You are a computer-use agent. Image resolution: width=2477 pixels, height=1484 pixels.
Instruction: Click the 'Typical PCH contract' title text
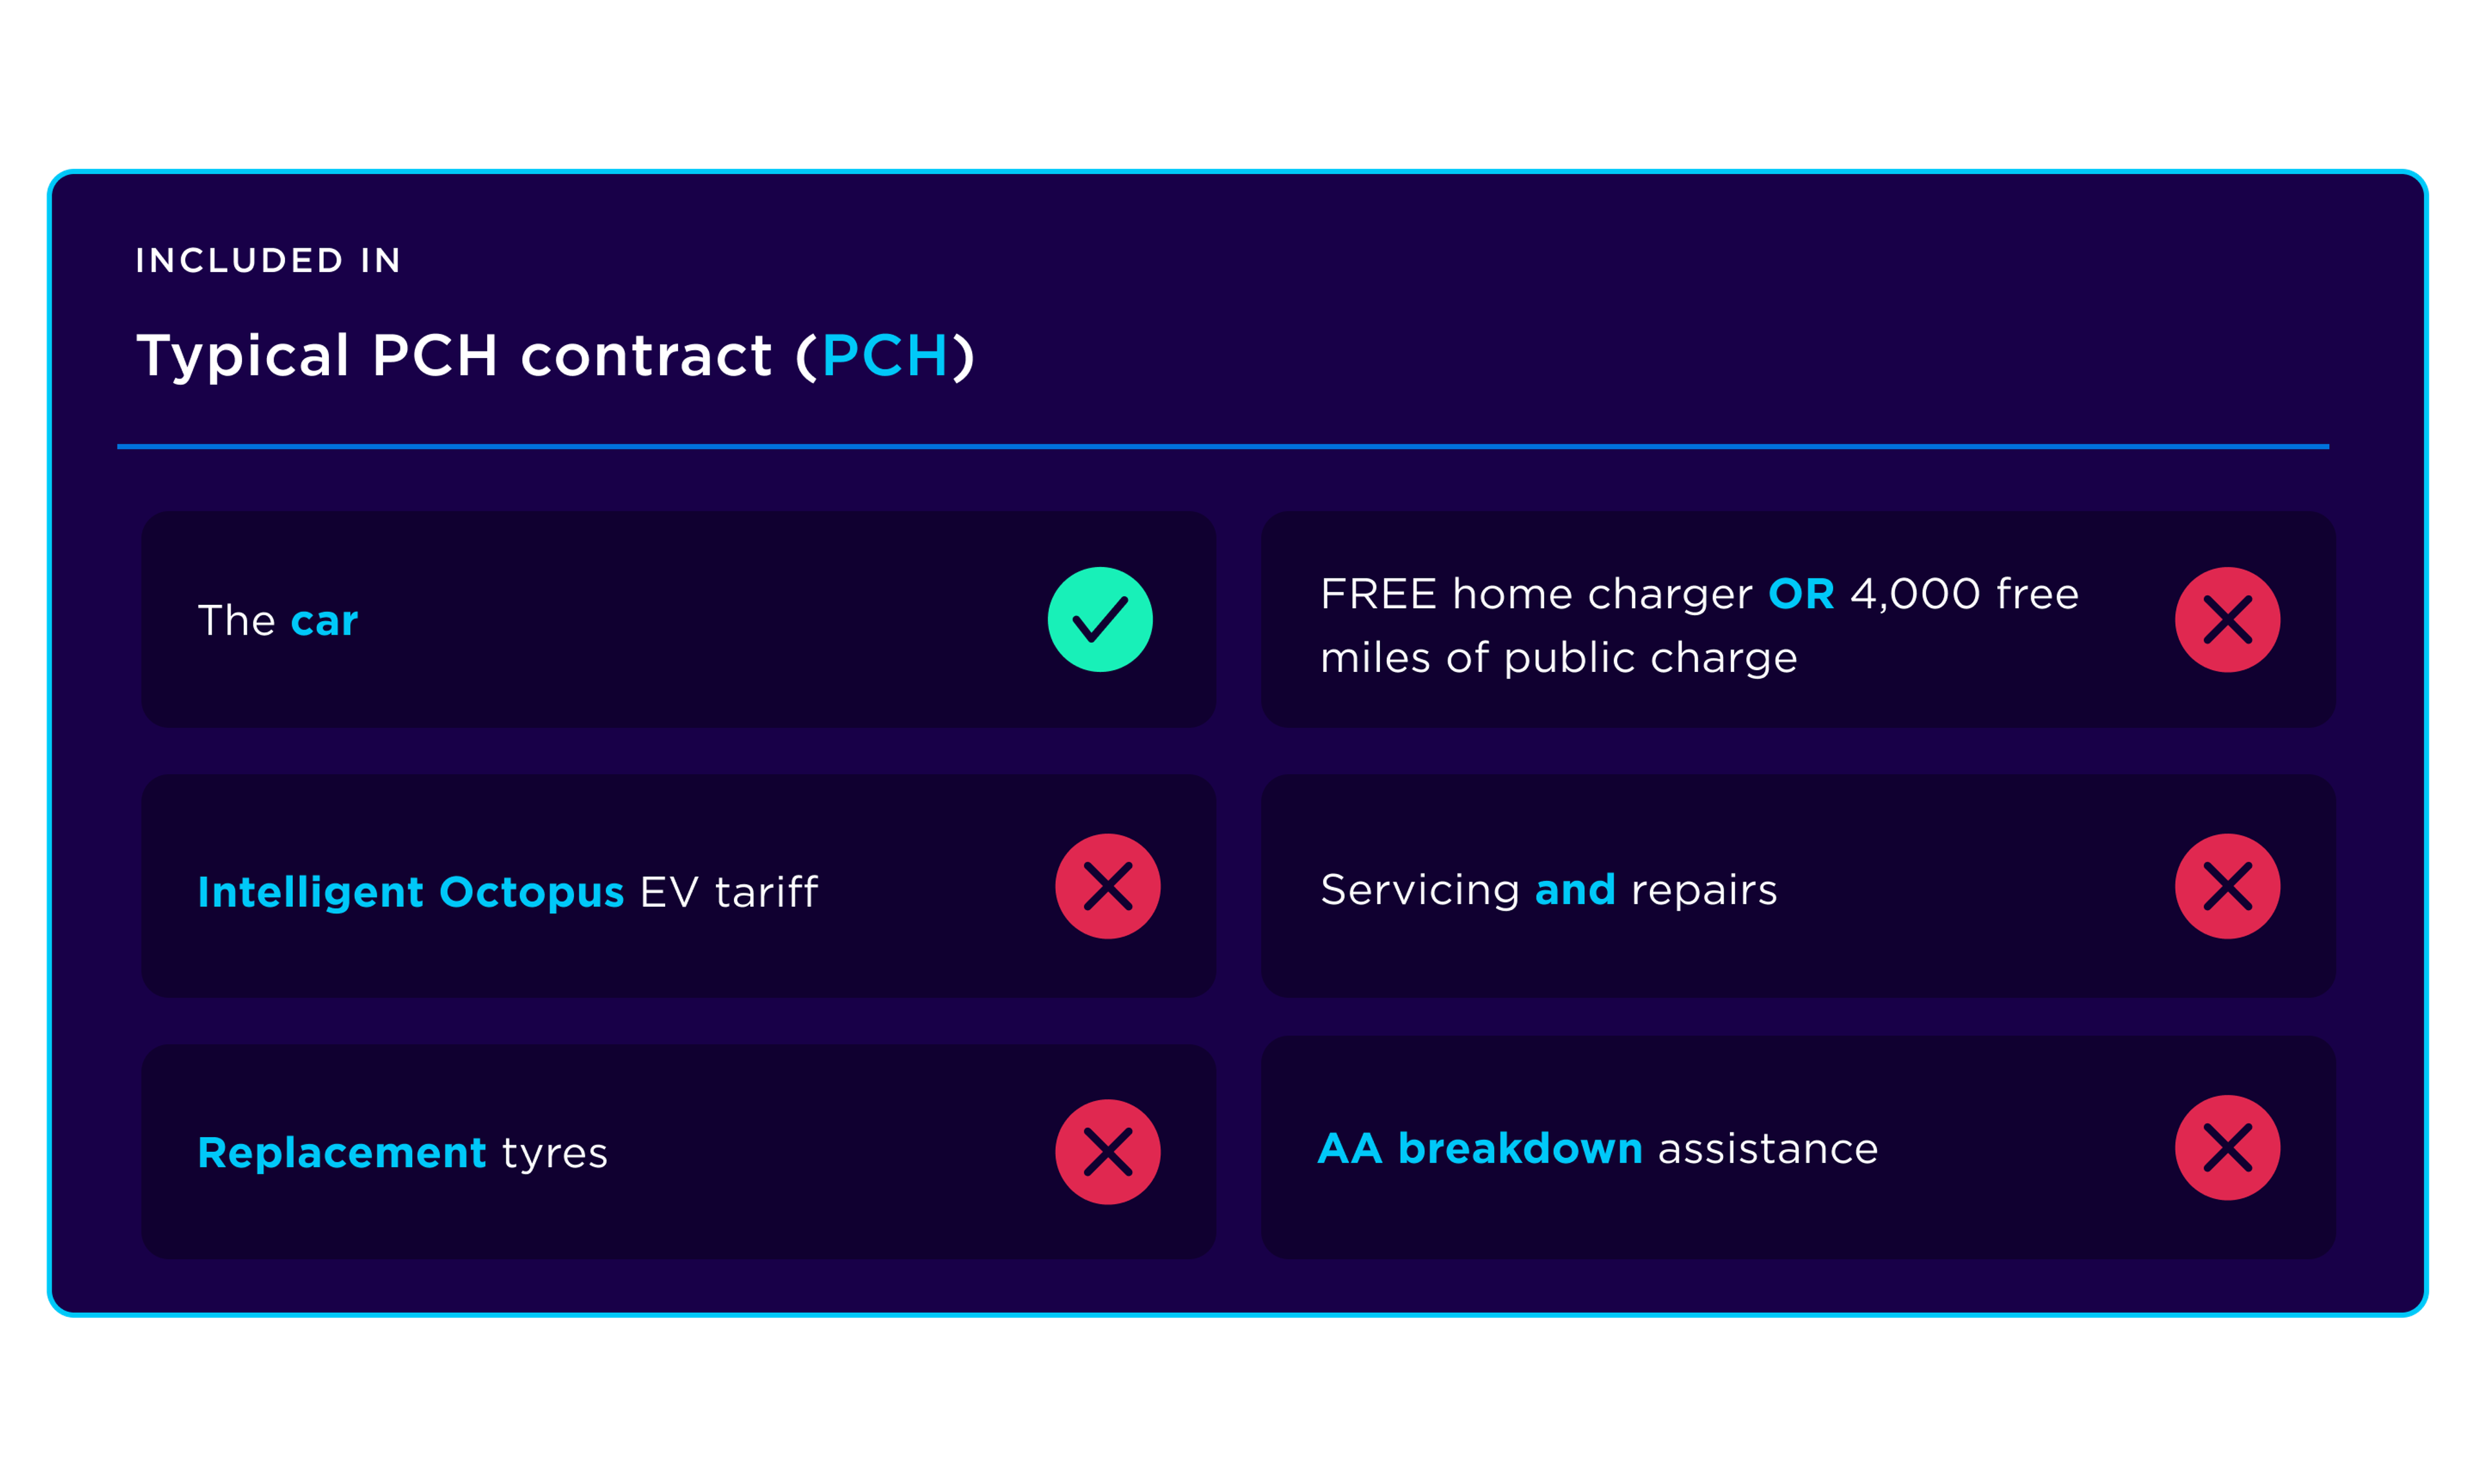454,356
